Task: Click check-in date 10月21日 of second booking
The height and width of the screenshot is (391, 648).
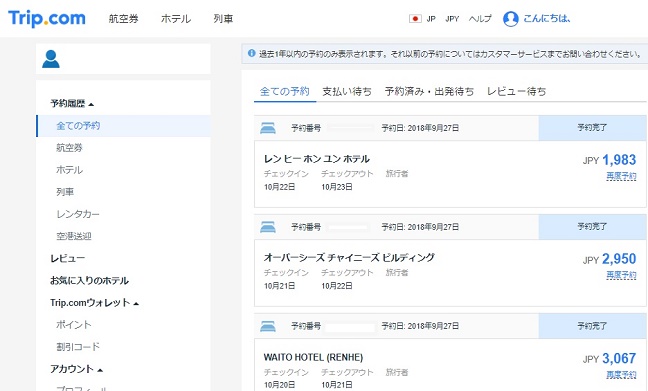Action: pyautogui.click(x=279, y=286)
